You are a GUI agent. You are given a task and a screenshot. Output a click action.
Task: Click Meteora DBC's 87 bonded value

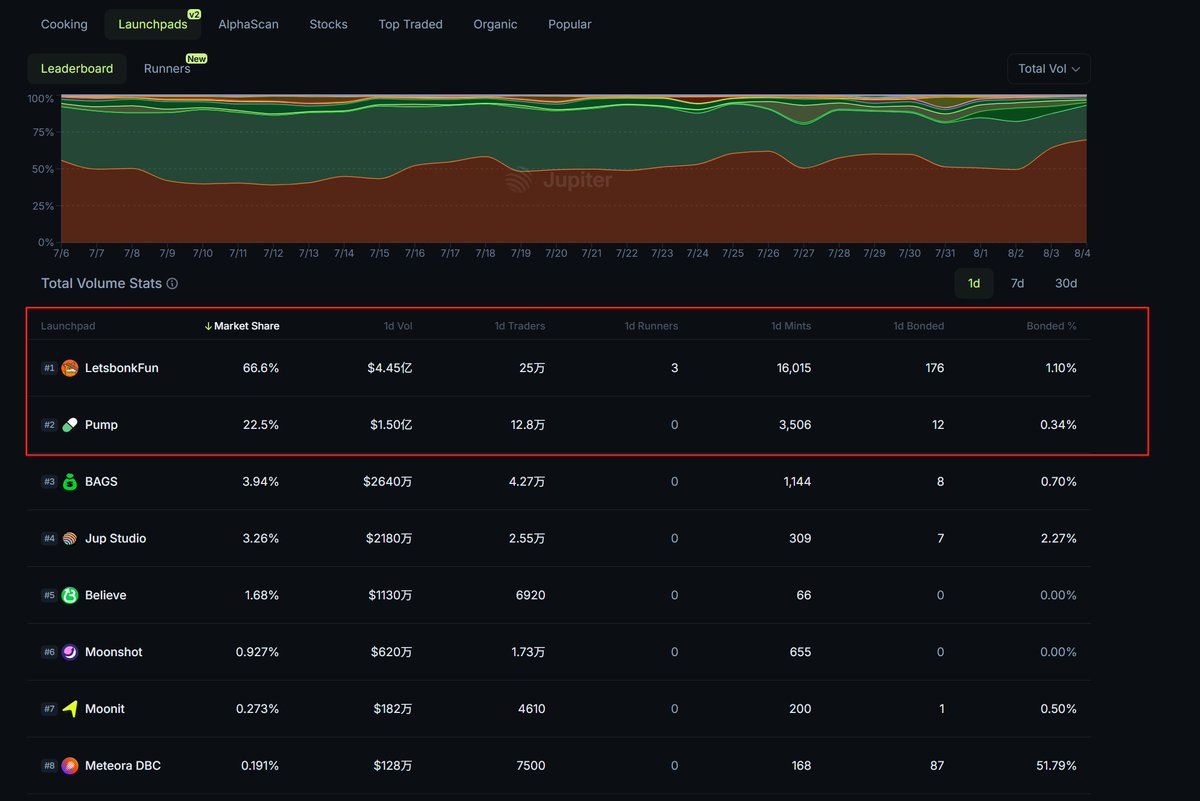936,766
